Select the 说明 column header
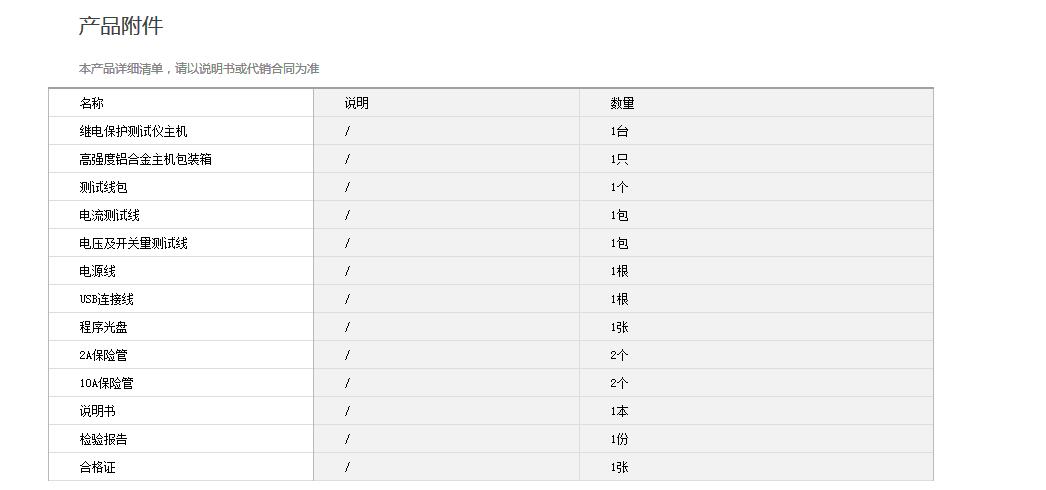The width and height of the screenshot is (1046, 490). 357,103
